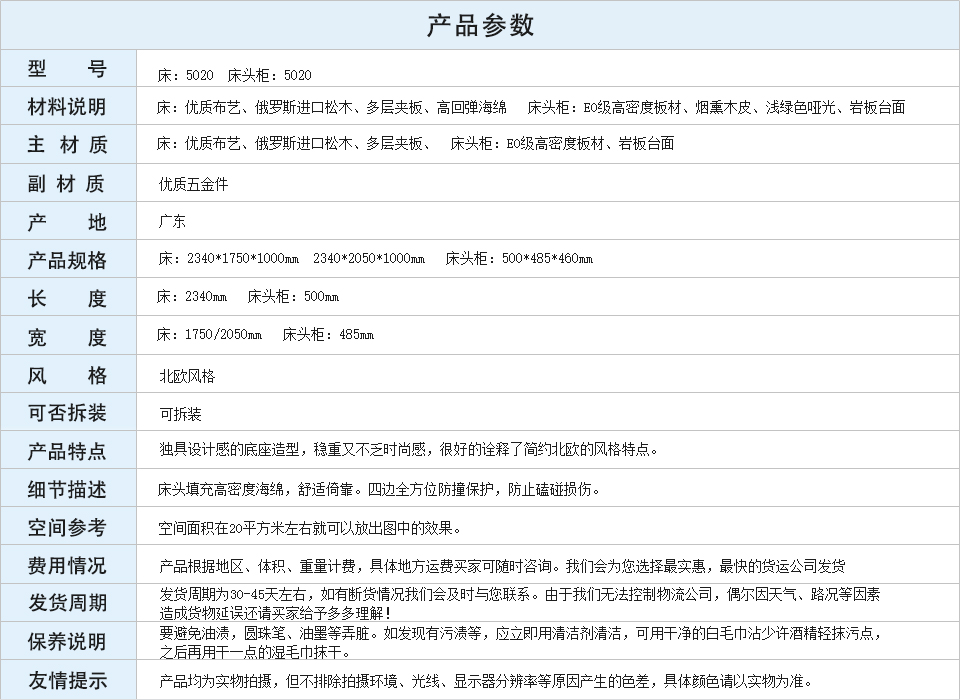Click the text 发货周期为30-45天左右

(x=520, y=603)
